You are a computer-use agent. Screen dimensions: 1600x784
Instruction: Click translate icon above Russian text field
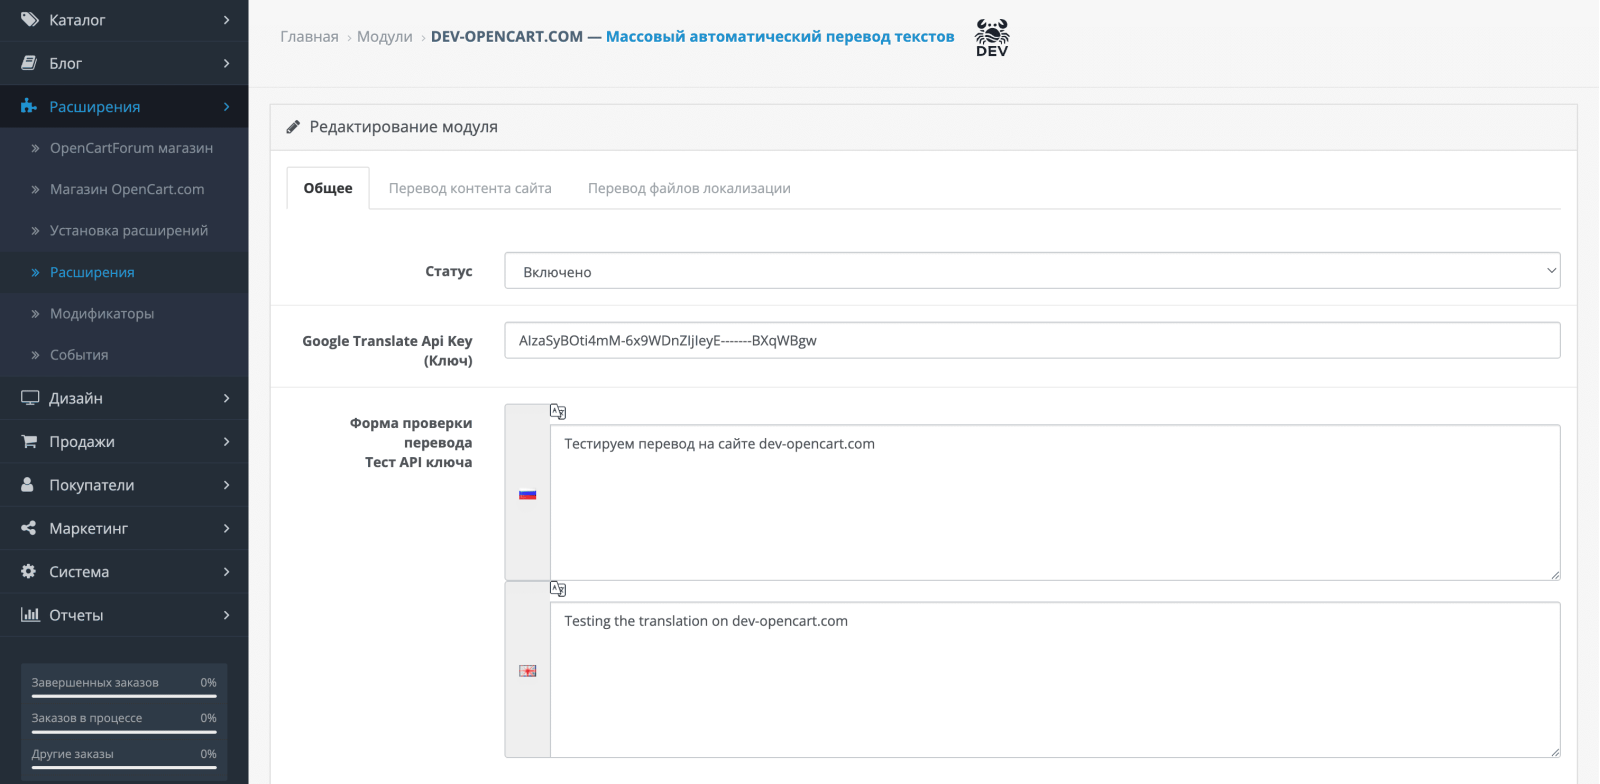(x=558, y=411)
